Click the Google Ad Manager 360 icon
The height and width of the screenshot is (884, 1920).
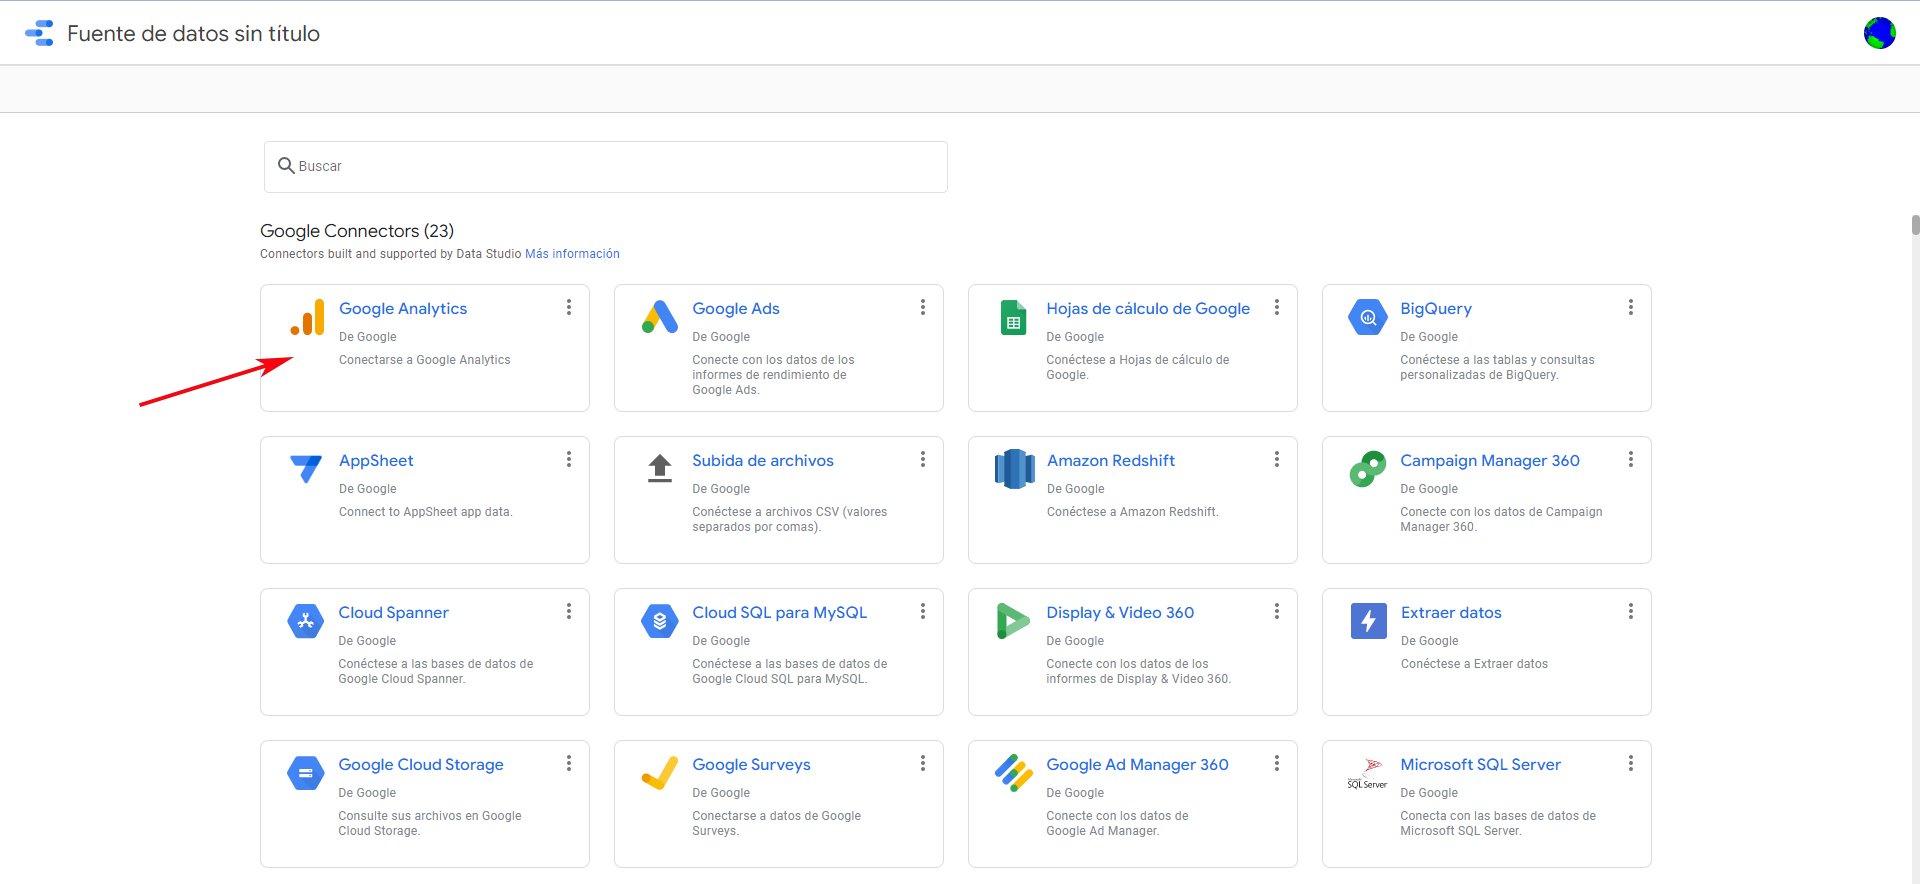pyautogui.click(x=1013, y=773)
